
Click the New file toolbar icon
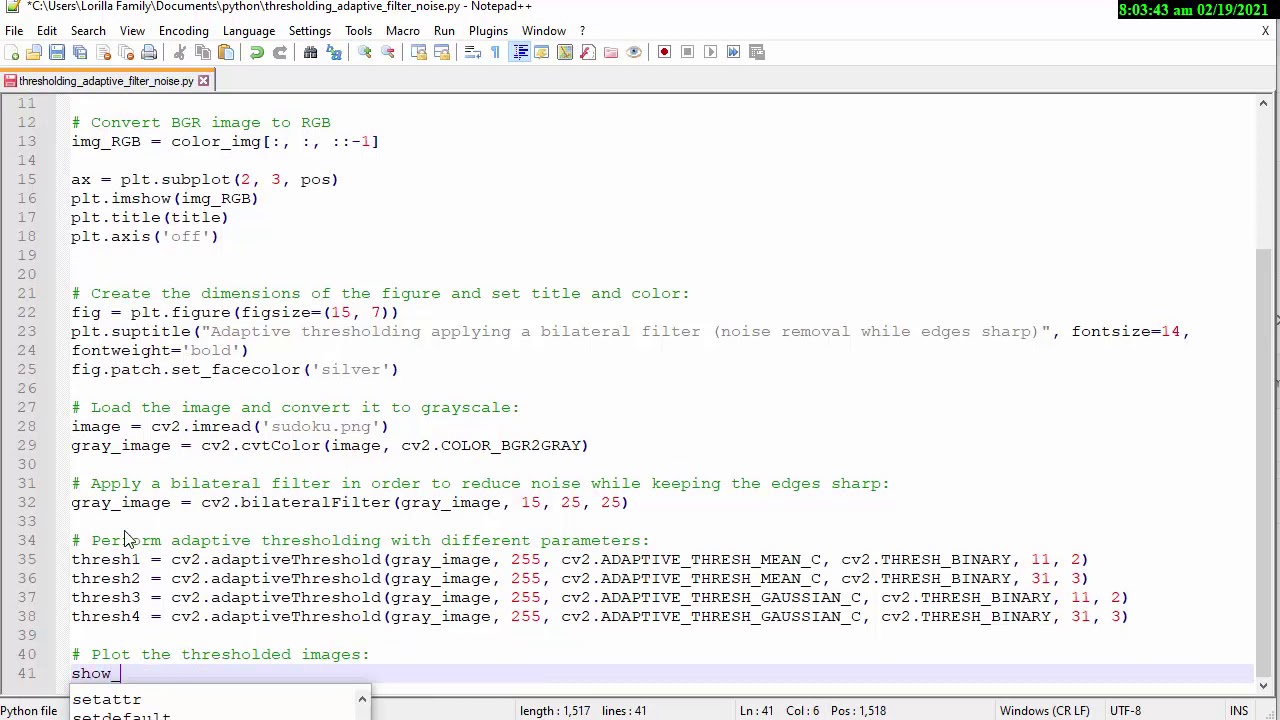tap(13, 52)
